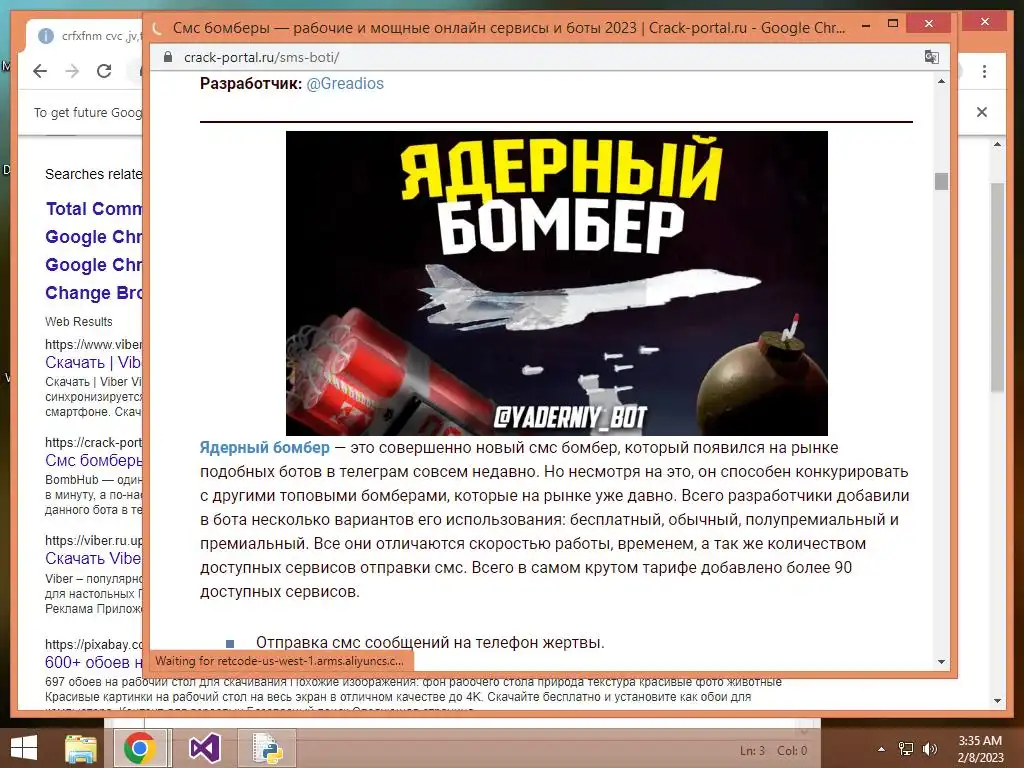Click back arrow in background Chrome window
The height and width of the screenshot is (768, 1024).
(40, 71)
